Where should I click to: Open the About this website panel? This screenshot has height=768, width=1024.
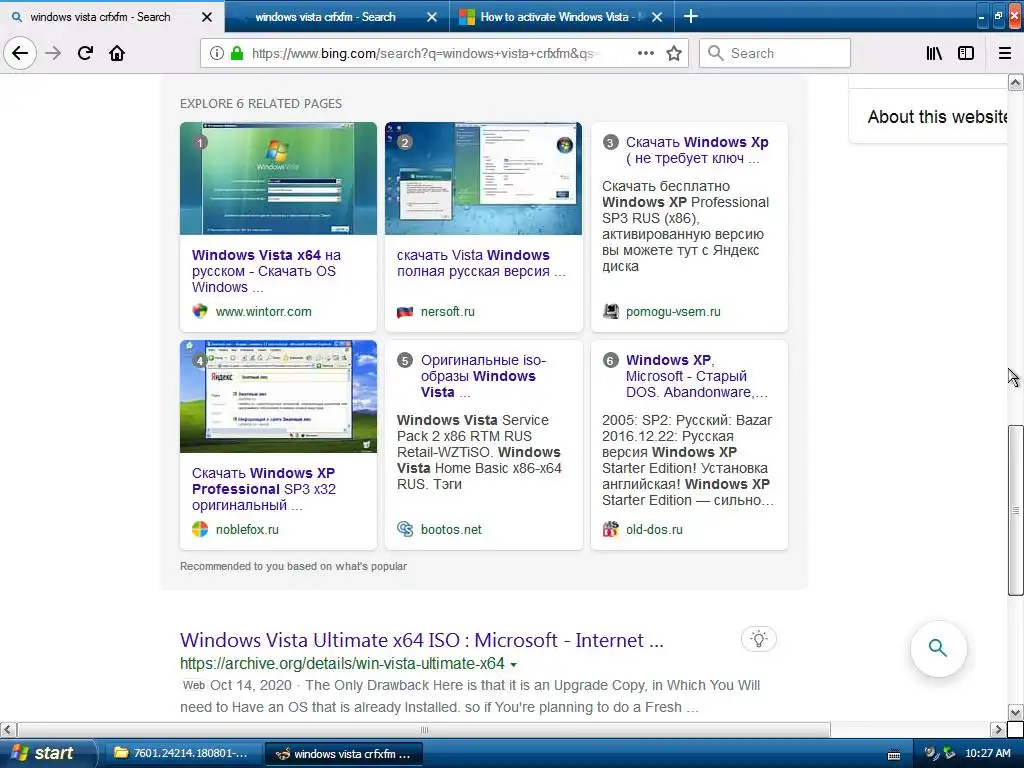pos(937,117)
